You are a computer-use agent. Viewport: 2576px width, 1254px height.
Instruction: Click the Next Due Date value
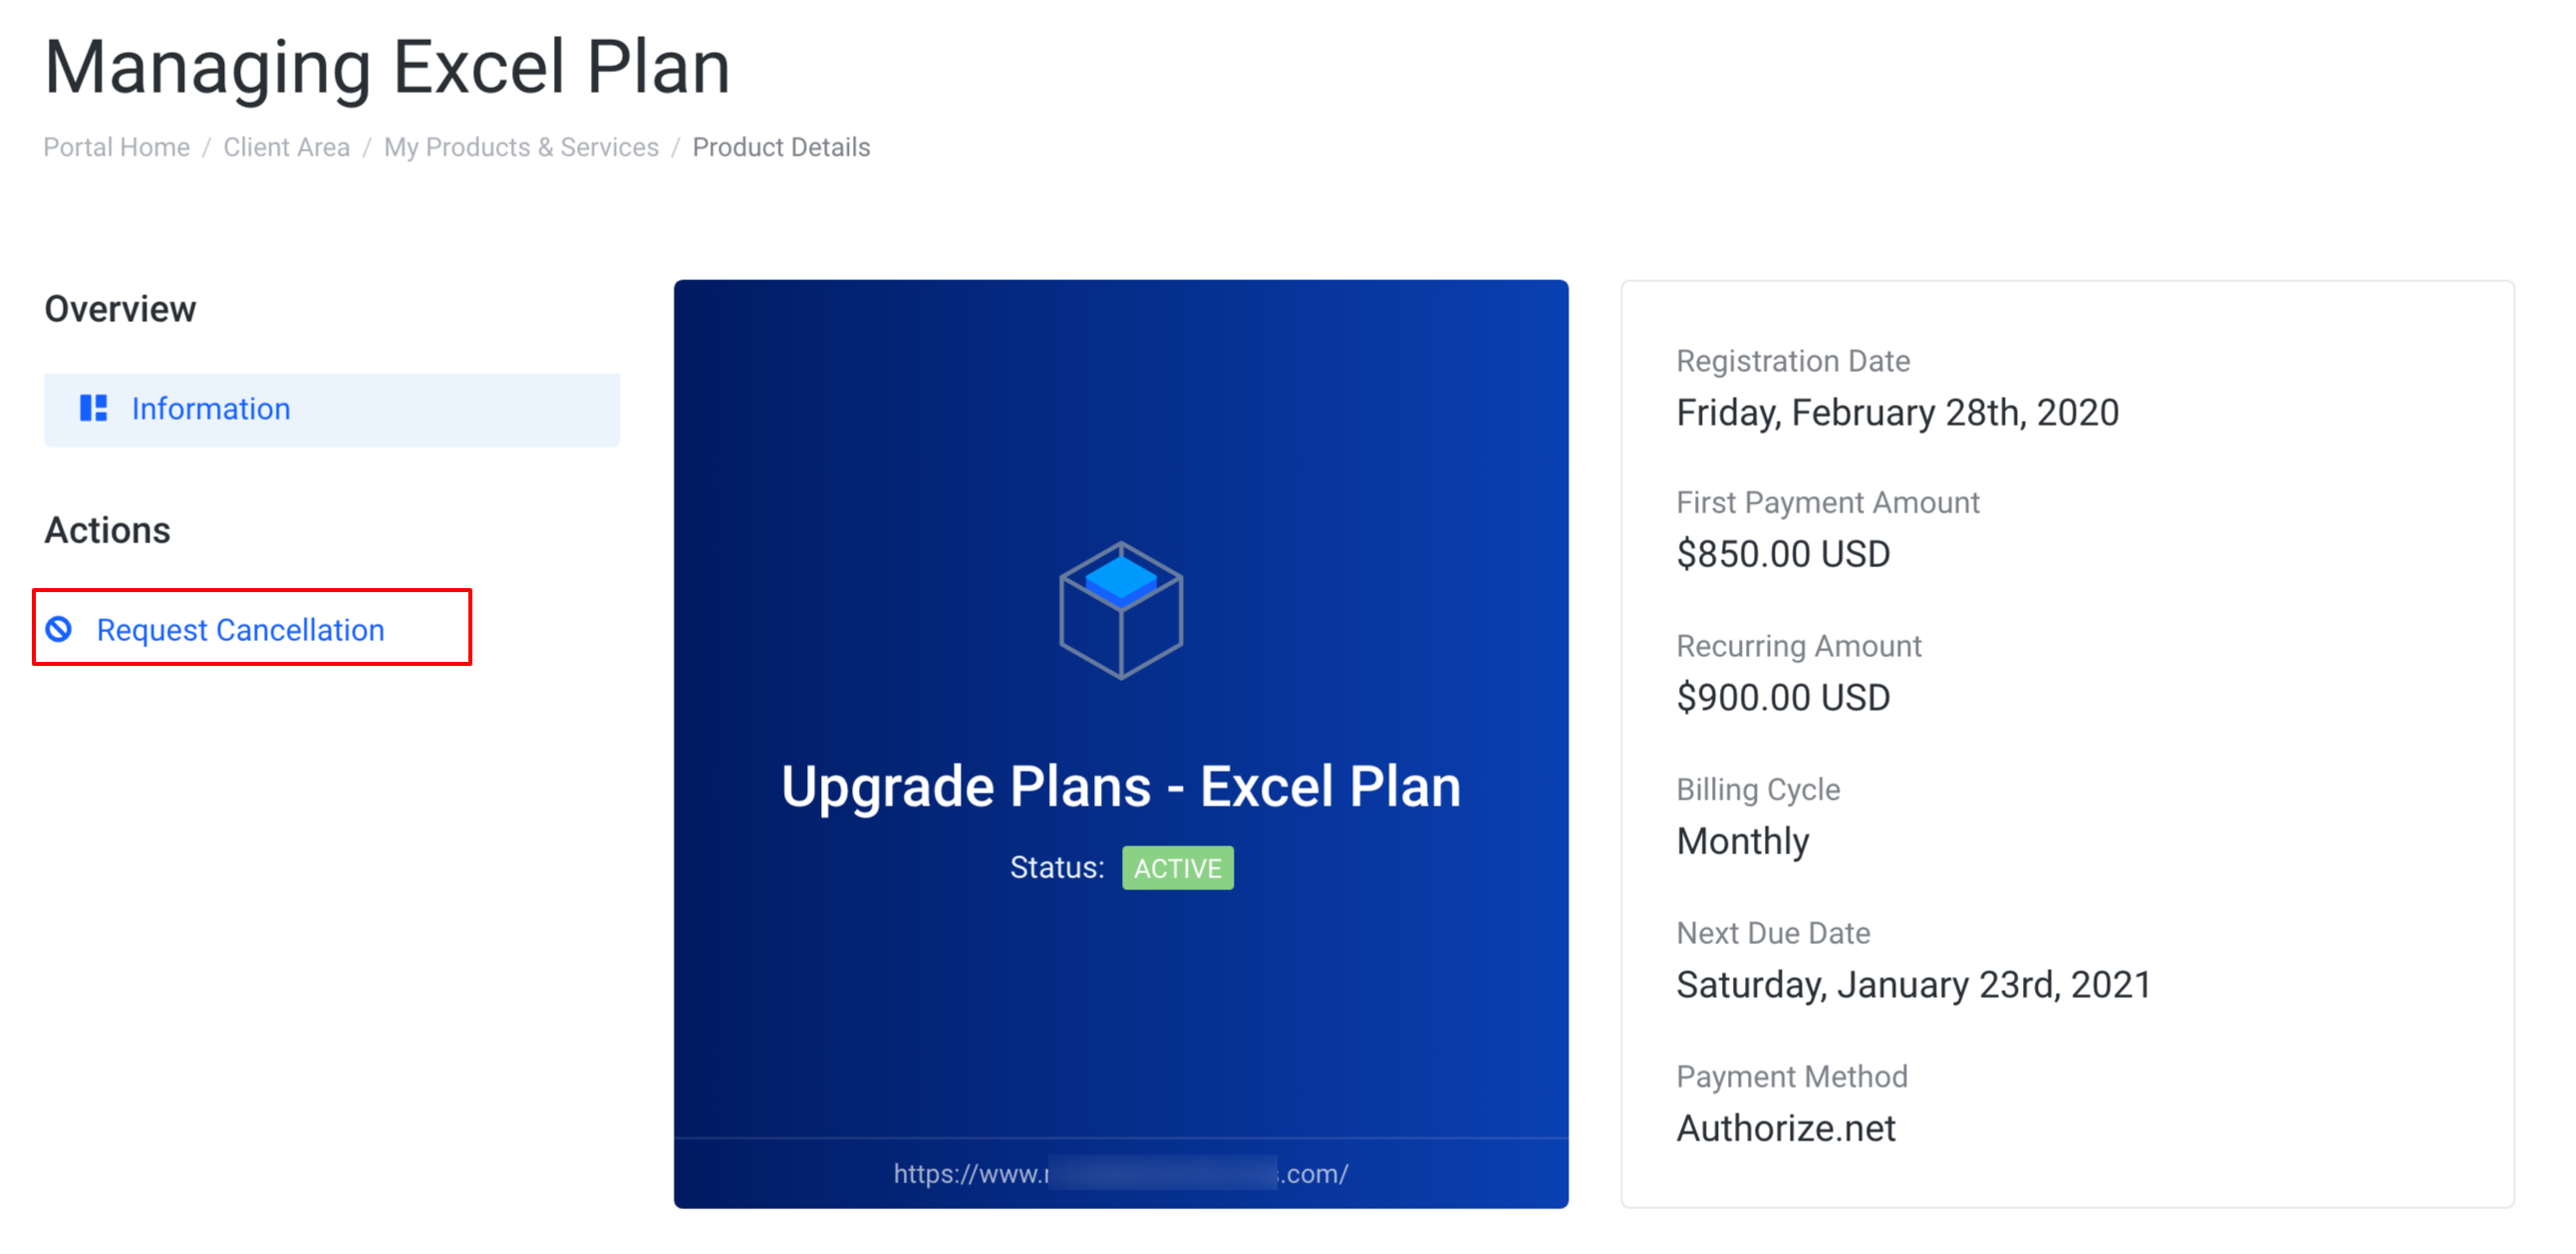(1913, 985)
